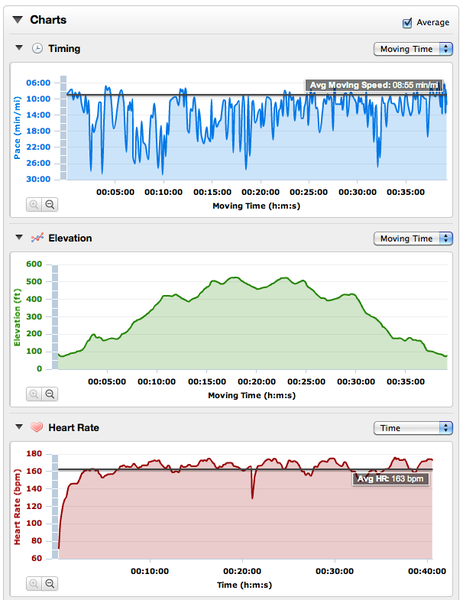Click the Avg Moving Speed label
Screen dimensions: 463x600
point(374,85)
